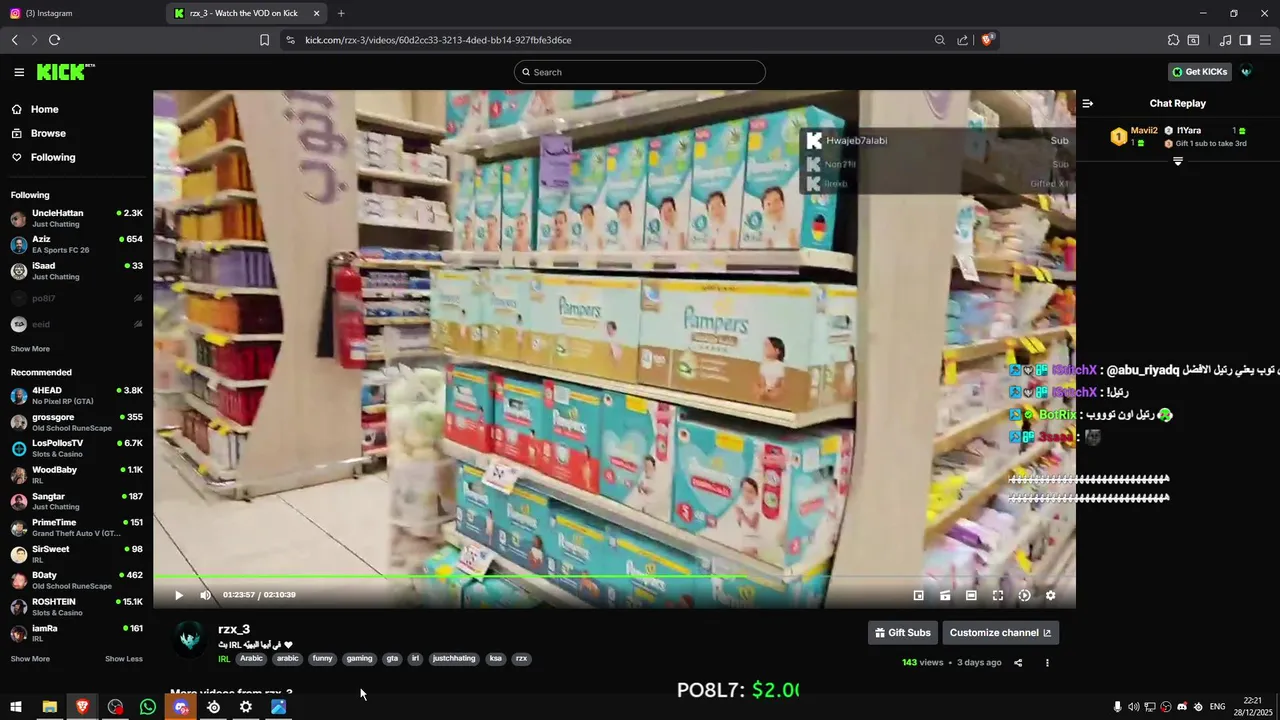Open grossgore's Old School RuneScape channel
Image resolution: width=1280 pixels, height=720 pixels.
(76, 422)
